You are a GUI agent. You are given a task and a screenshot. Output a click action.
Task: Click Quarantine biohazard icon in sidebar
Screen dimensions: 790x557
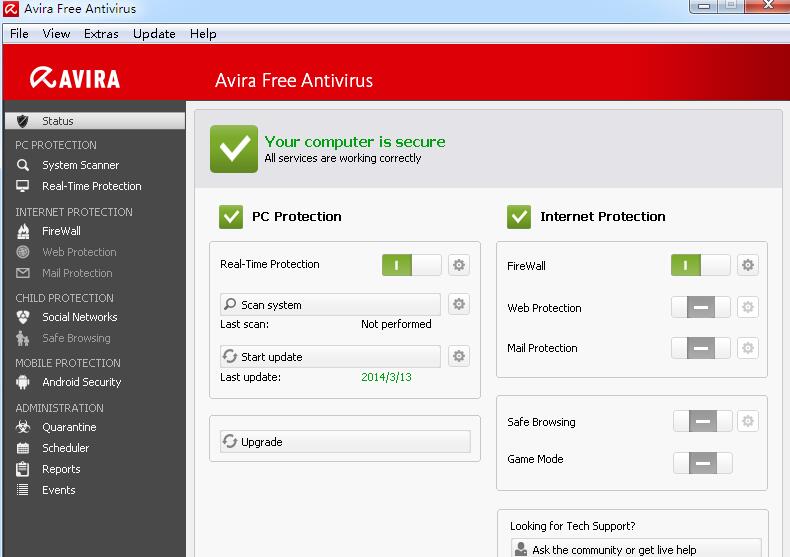(23, 427)
